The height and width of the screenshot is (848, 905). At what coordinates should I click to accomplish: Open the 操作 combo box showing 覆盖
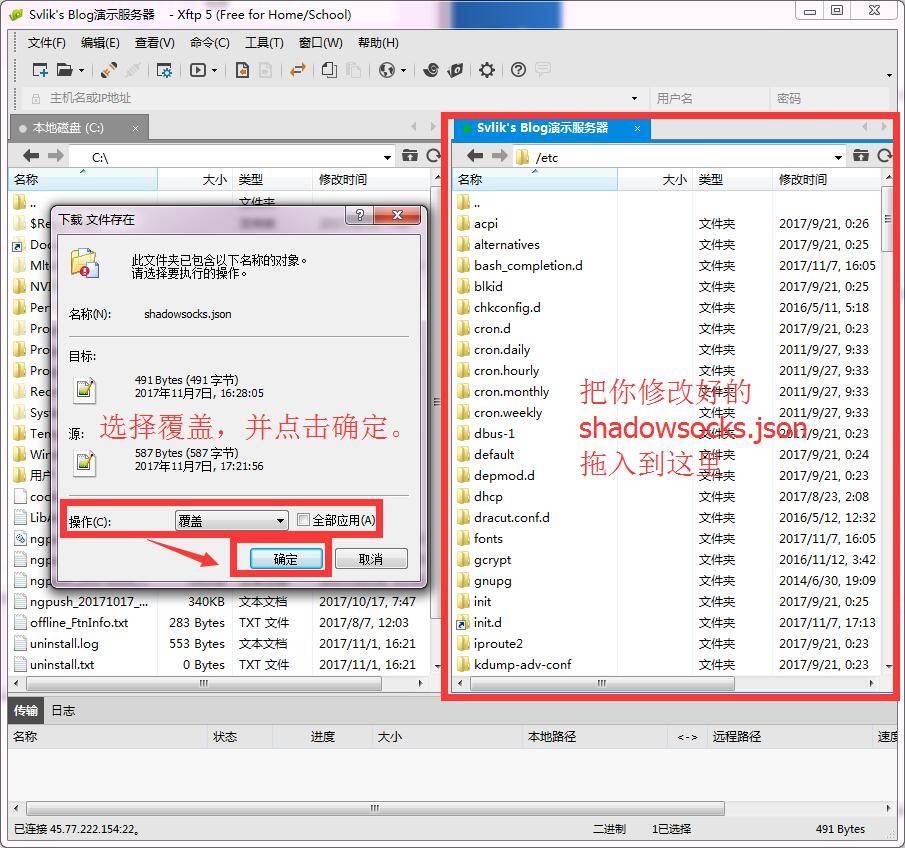[231, 521]
